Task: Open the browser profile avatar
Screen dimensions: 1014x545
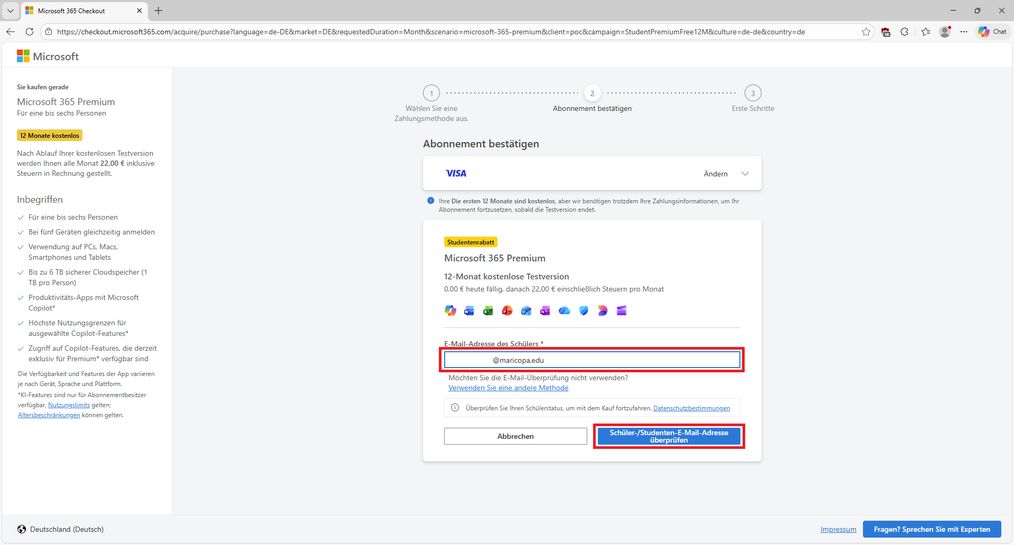Action: 945,32
